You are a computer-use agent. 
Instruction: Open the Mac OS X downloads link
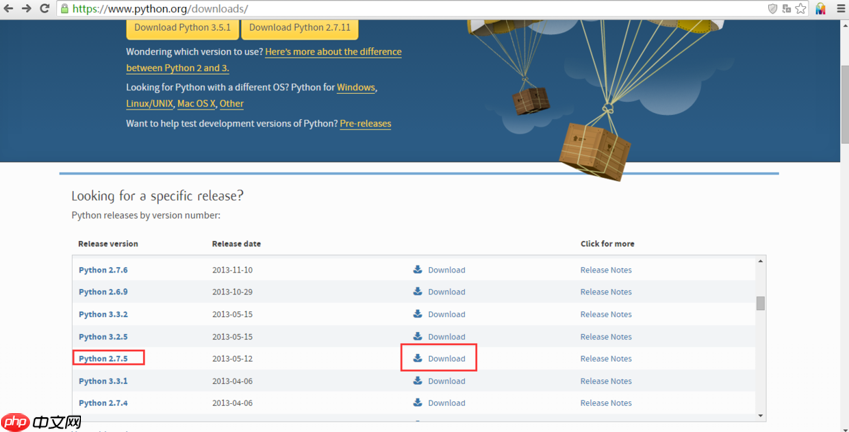(196, 103)
